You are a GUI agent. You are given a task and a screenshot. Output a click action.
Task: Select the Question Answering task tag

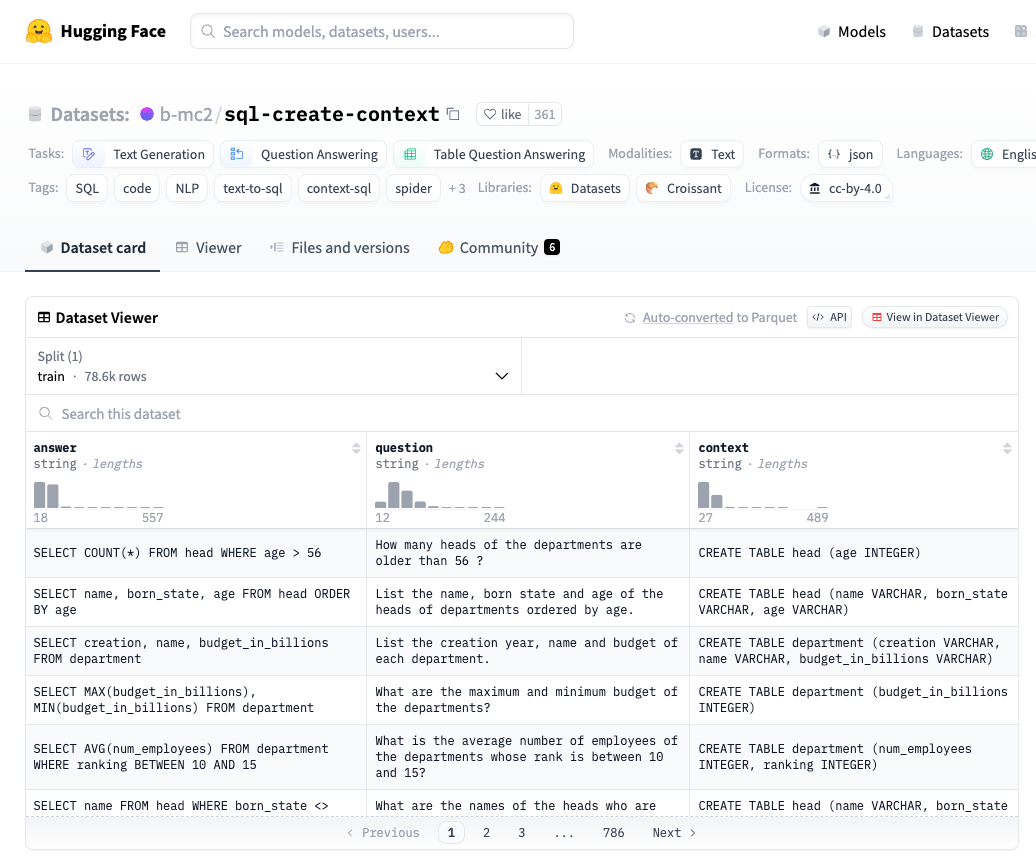(303, 154)
